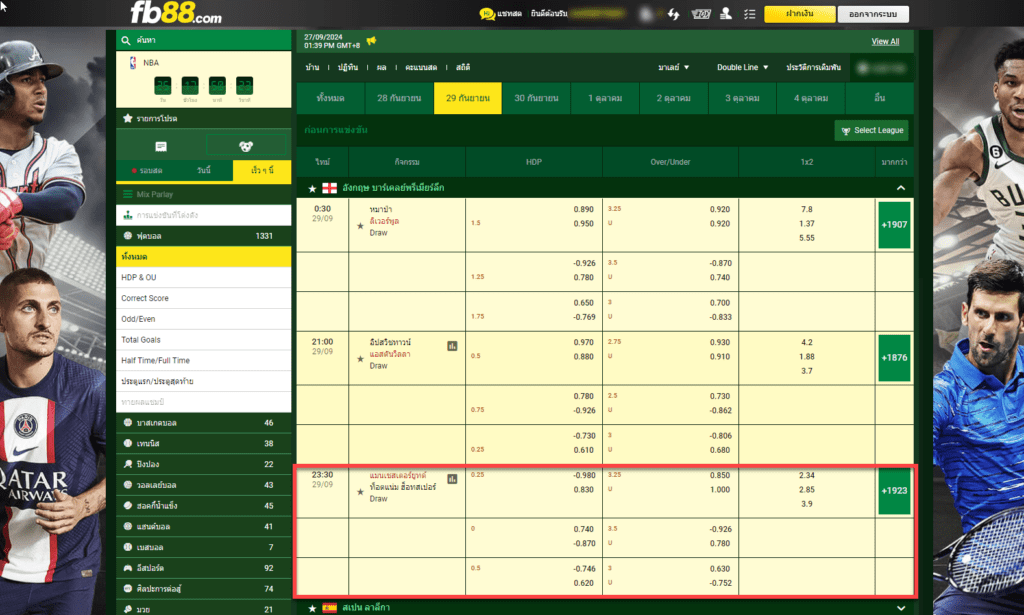Open Mix Parlay list icon
Viewport: 1024px width, 615px height.
point(128,194)
